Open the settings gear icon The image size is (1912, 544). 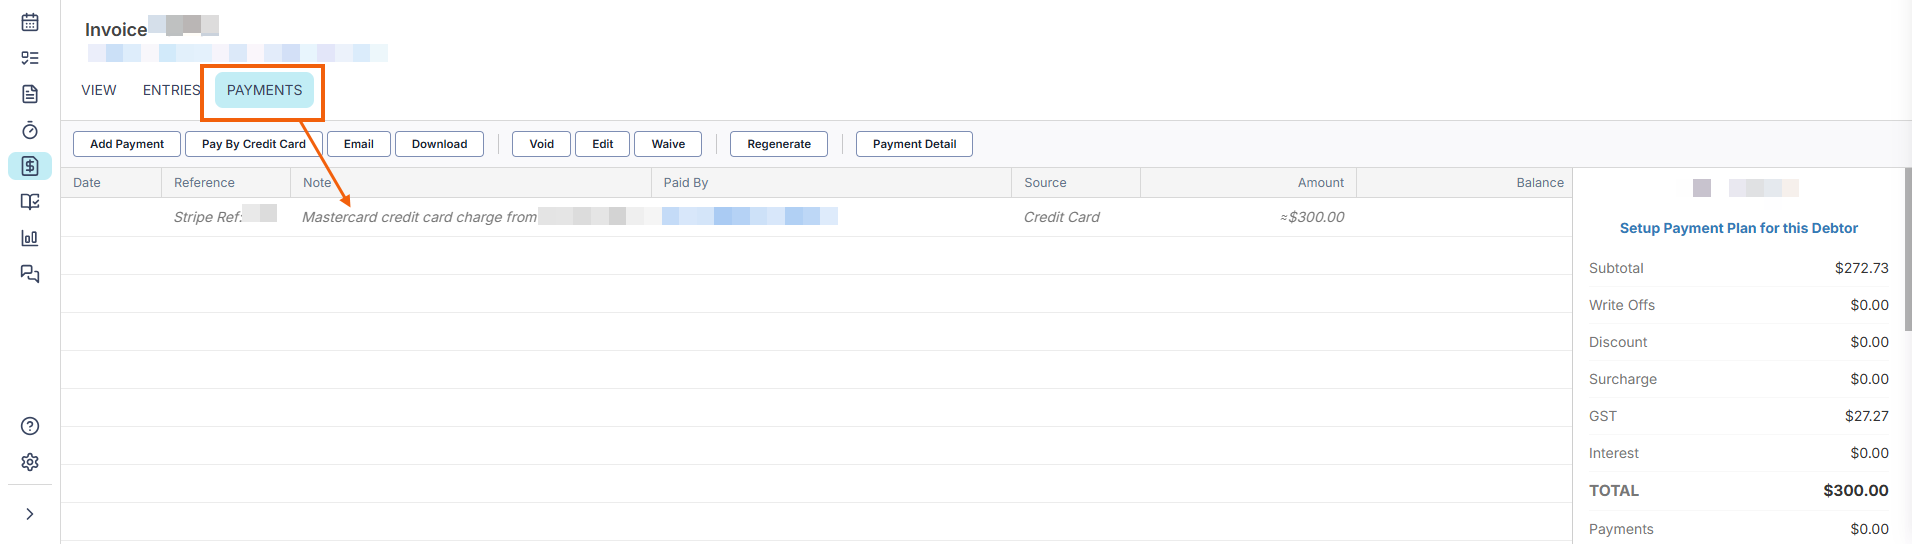tap(30, 462)
